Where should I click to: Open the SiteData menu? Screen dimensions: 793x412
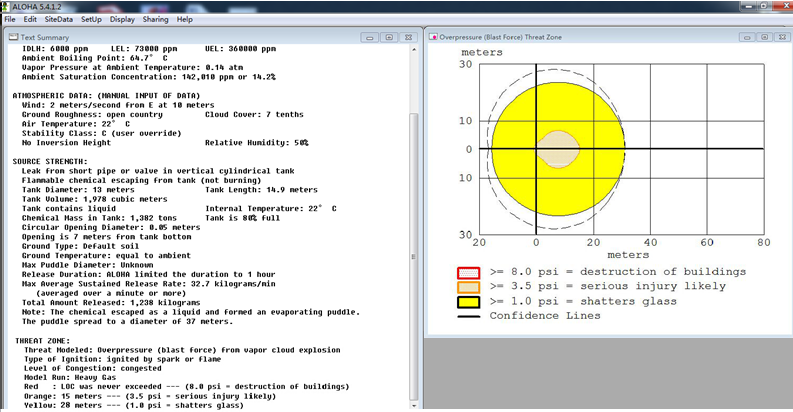tap(59, 19)
